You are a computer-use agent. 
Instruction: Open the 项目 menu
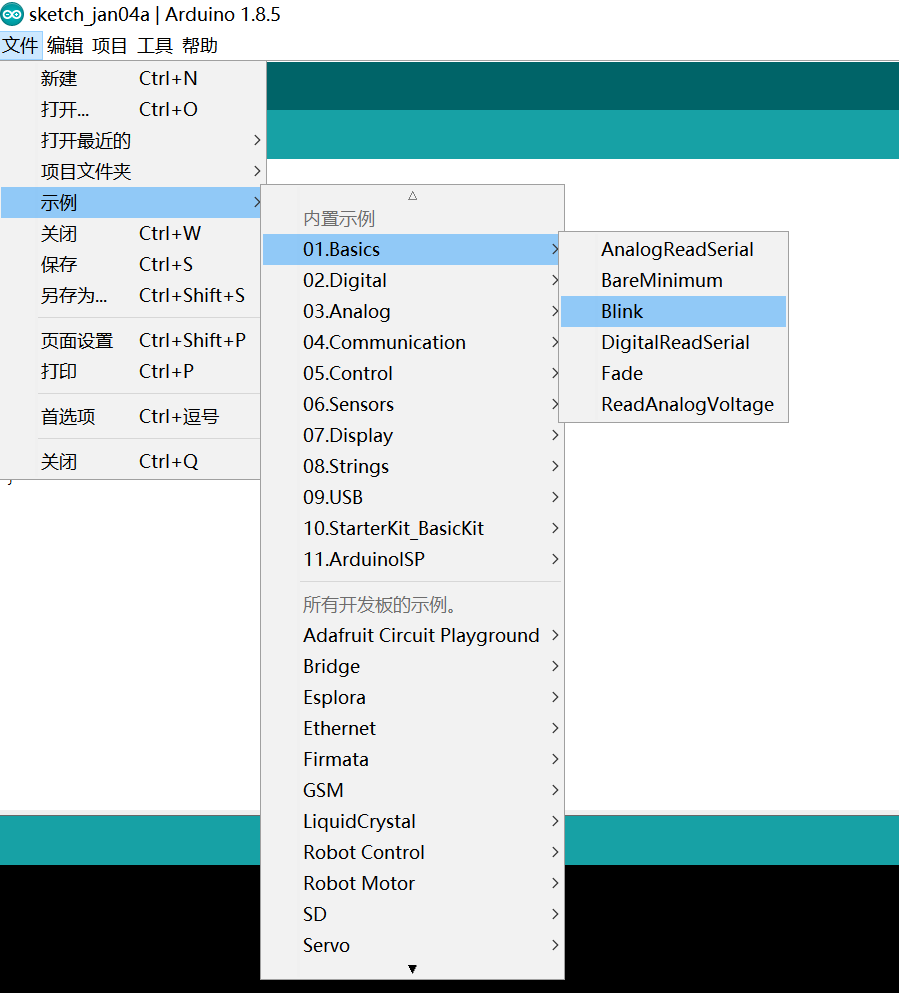click(x=110, y=46)
